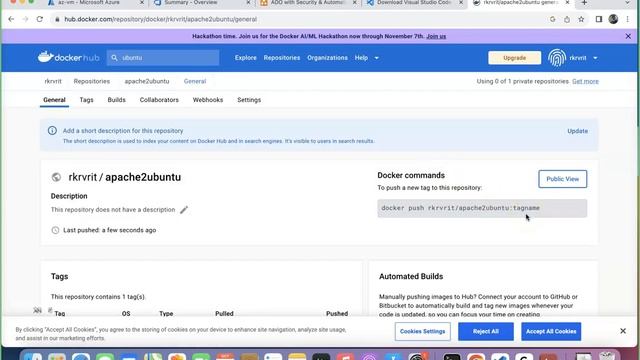Click the Docker Hub logo
640x360 pixels.
pyautogui.click(x=68, y=57)
